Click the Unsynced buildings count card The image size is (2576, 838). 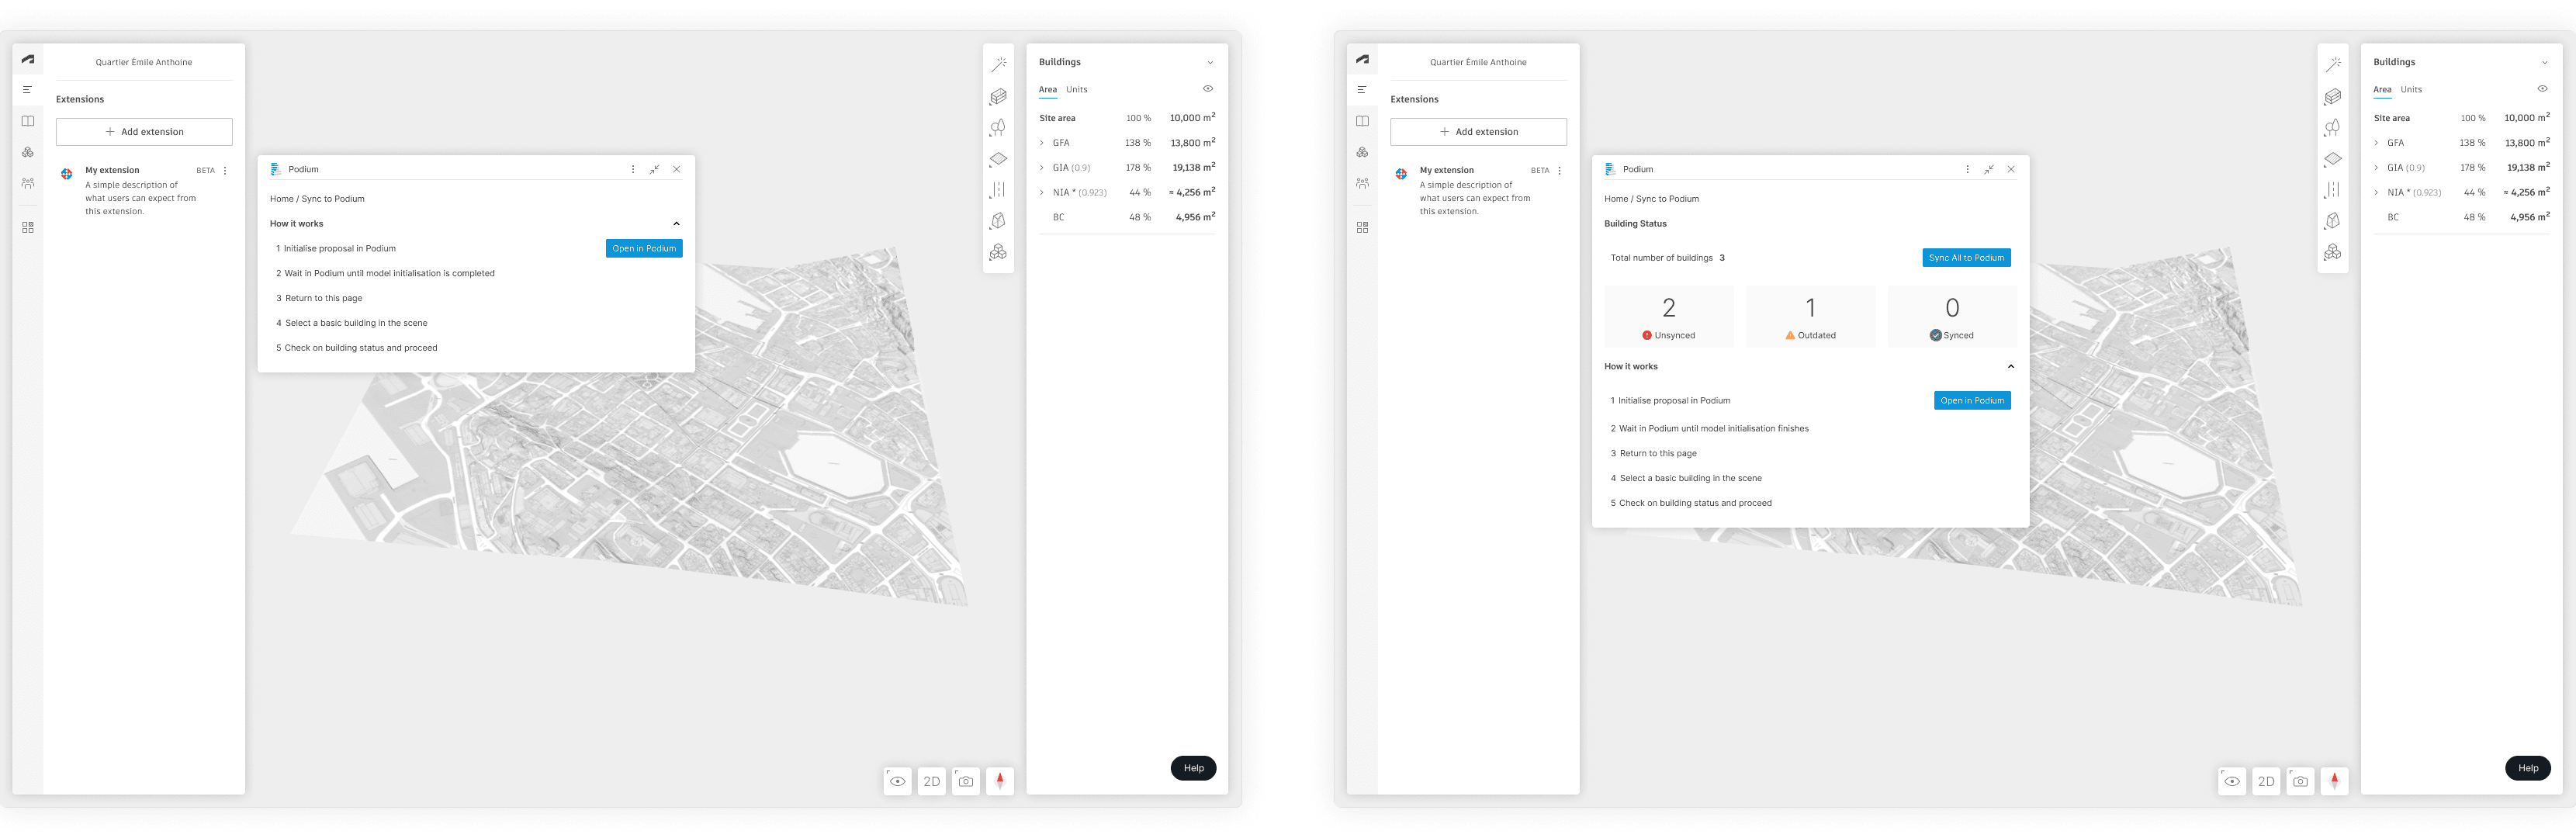1668,316
